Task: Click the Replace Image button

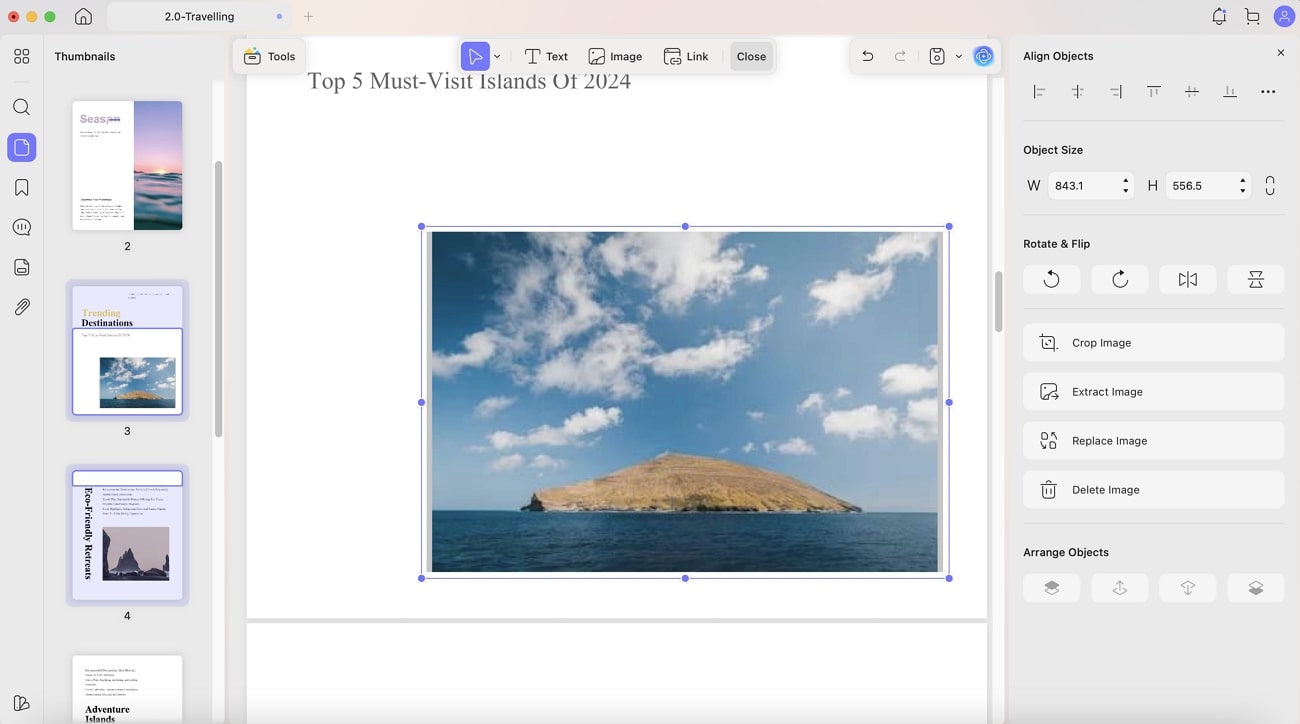Action: [1153, 440]
